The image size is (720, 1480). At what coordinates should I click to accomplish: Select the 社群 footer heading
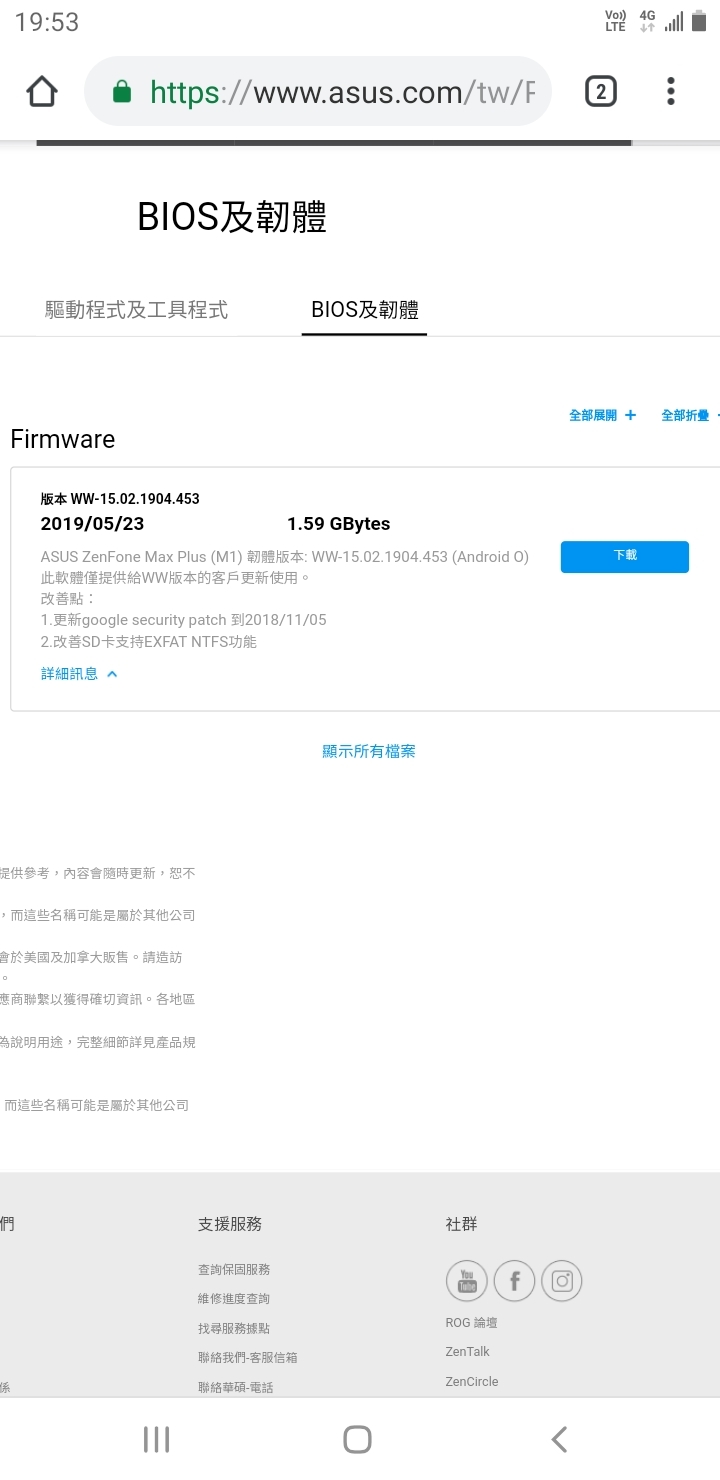(x=462, y=1223)
